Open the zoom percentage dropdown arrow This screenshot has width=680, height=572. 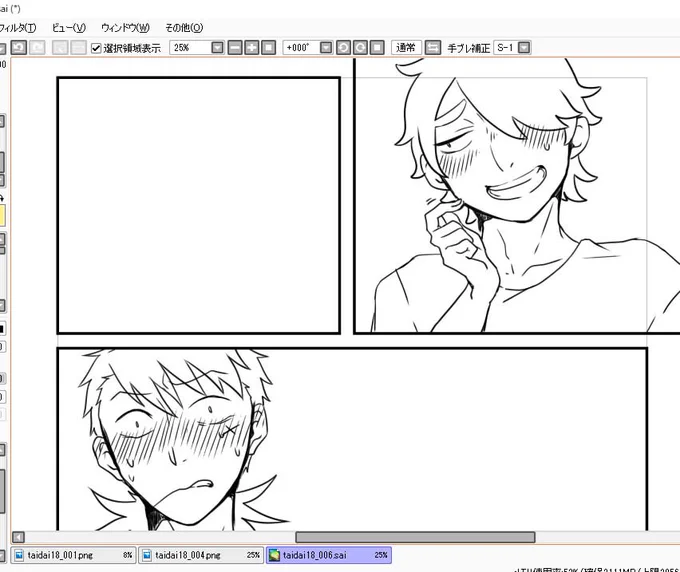tap(218, 48)
